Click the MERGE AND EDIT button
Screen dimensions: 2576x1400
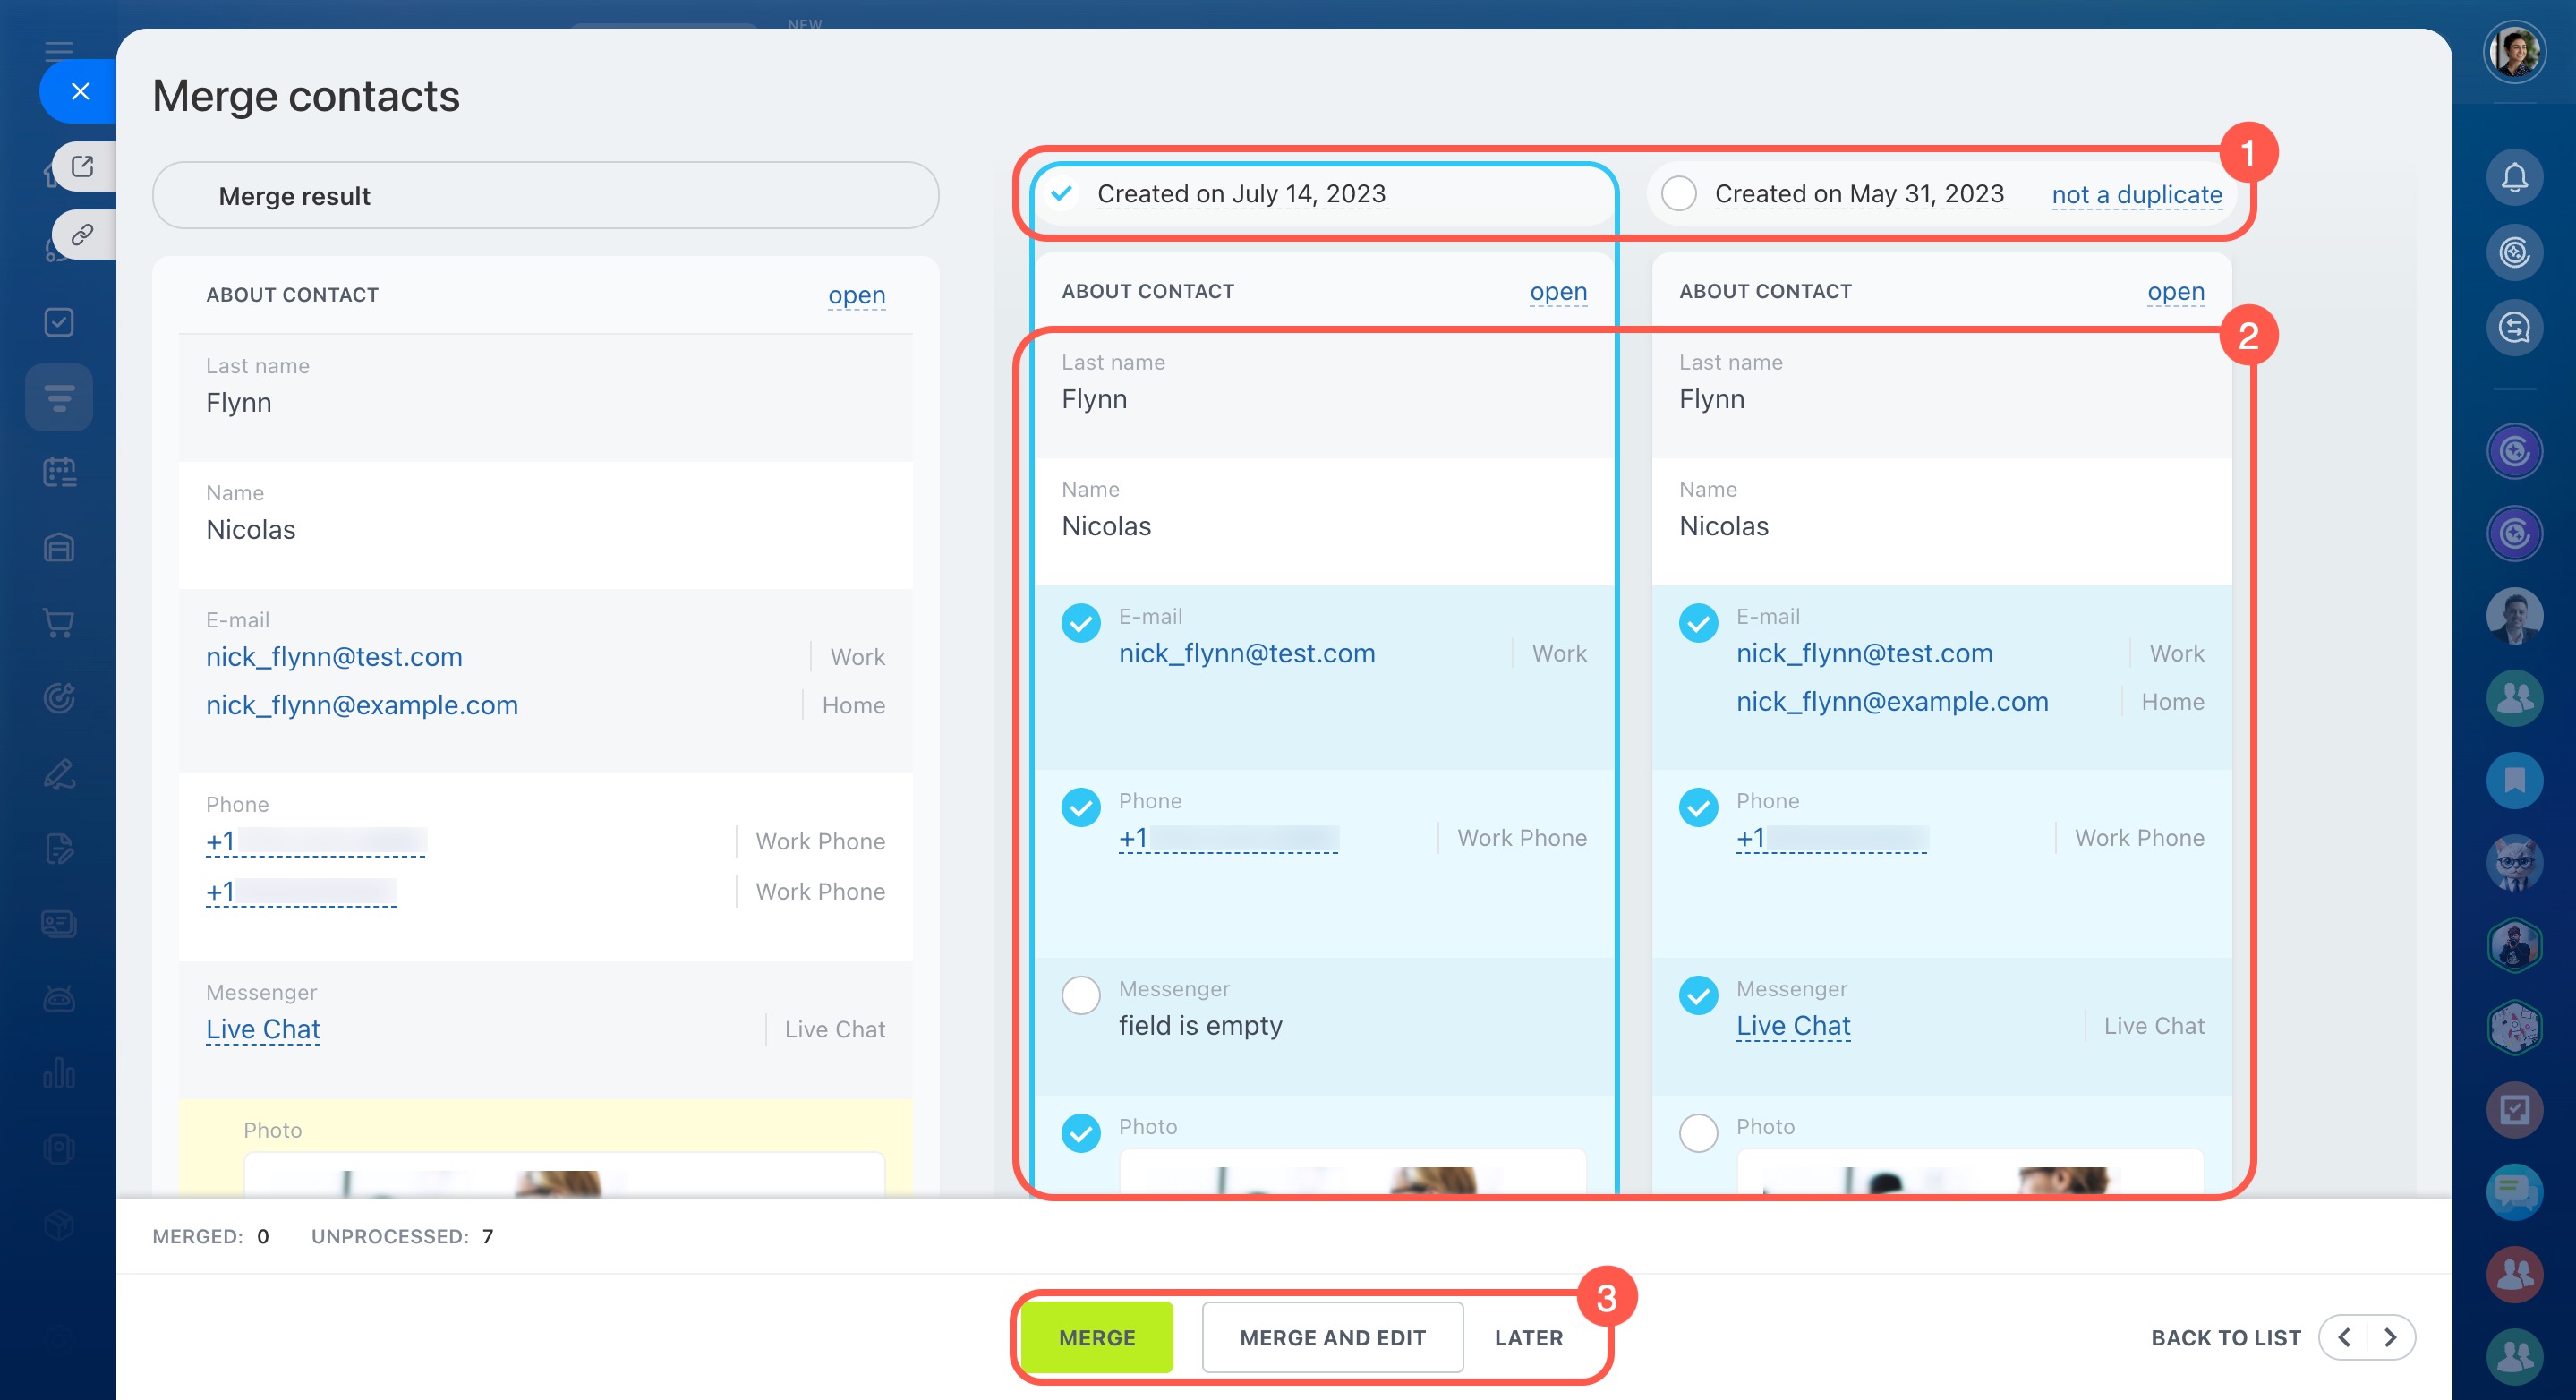click(x=1331, y=1337)
